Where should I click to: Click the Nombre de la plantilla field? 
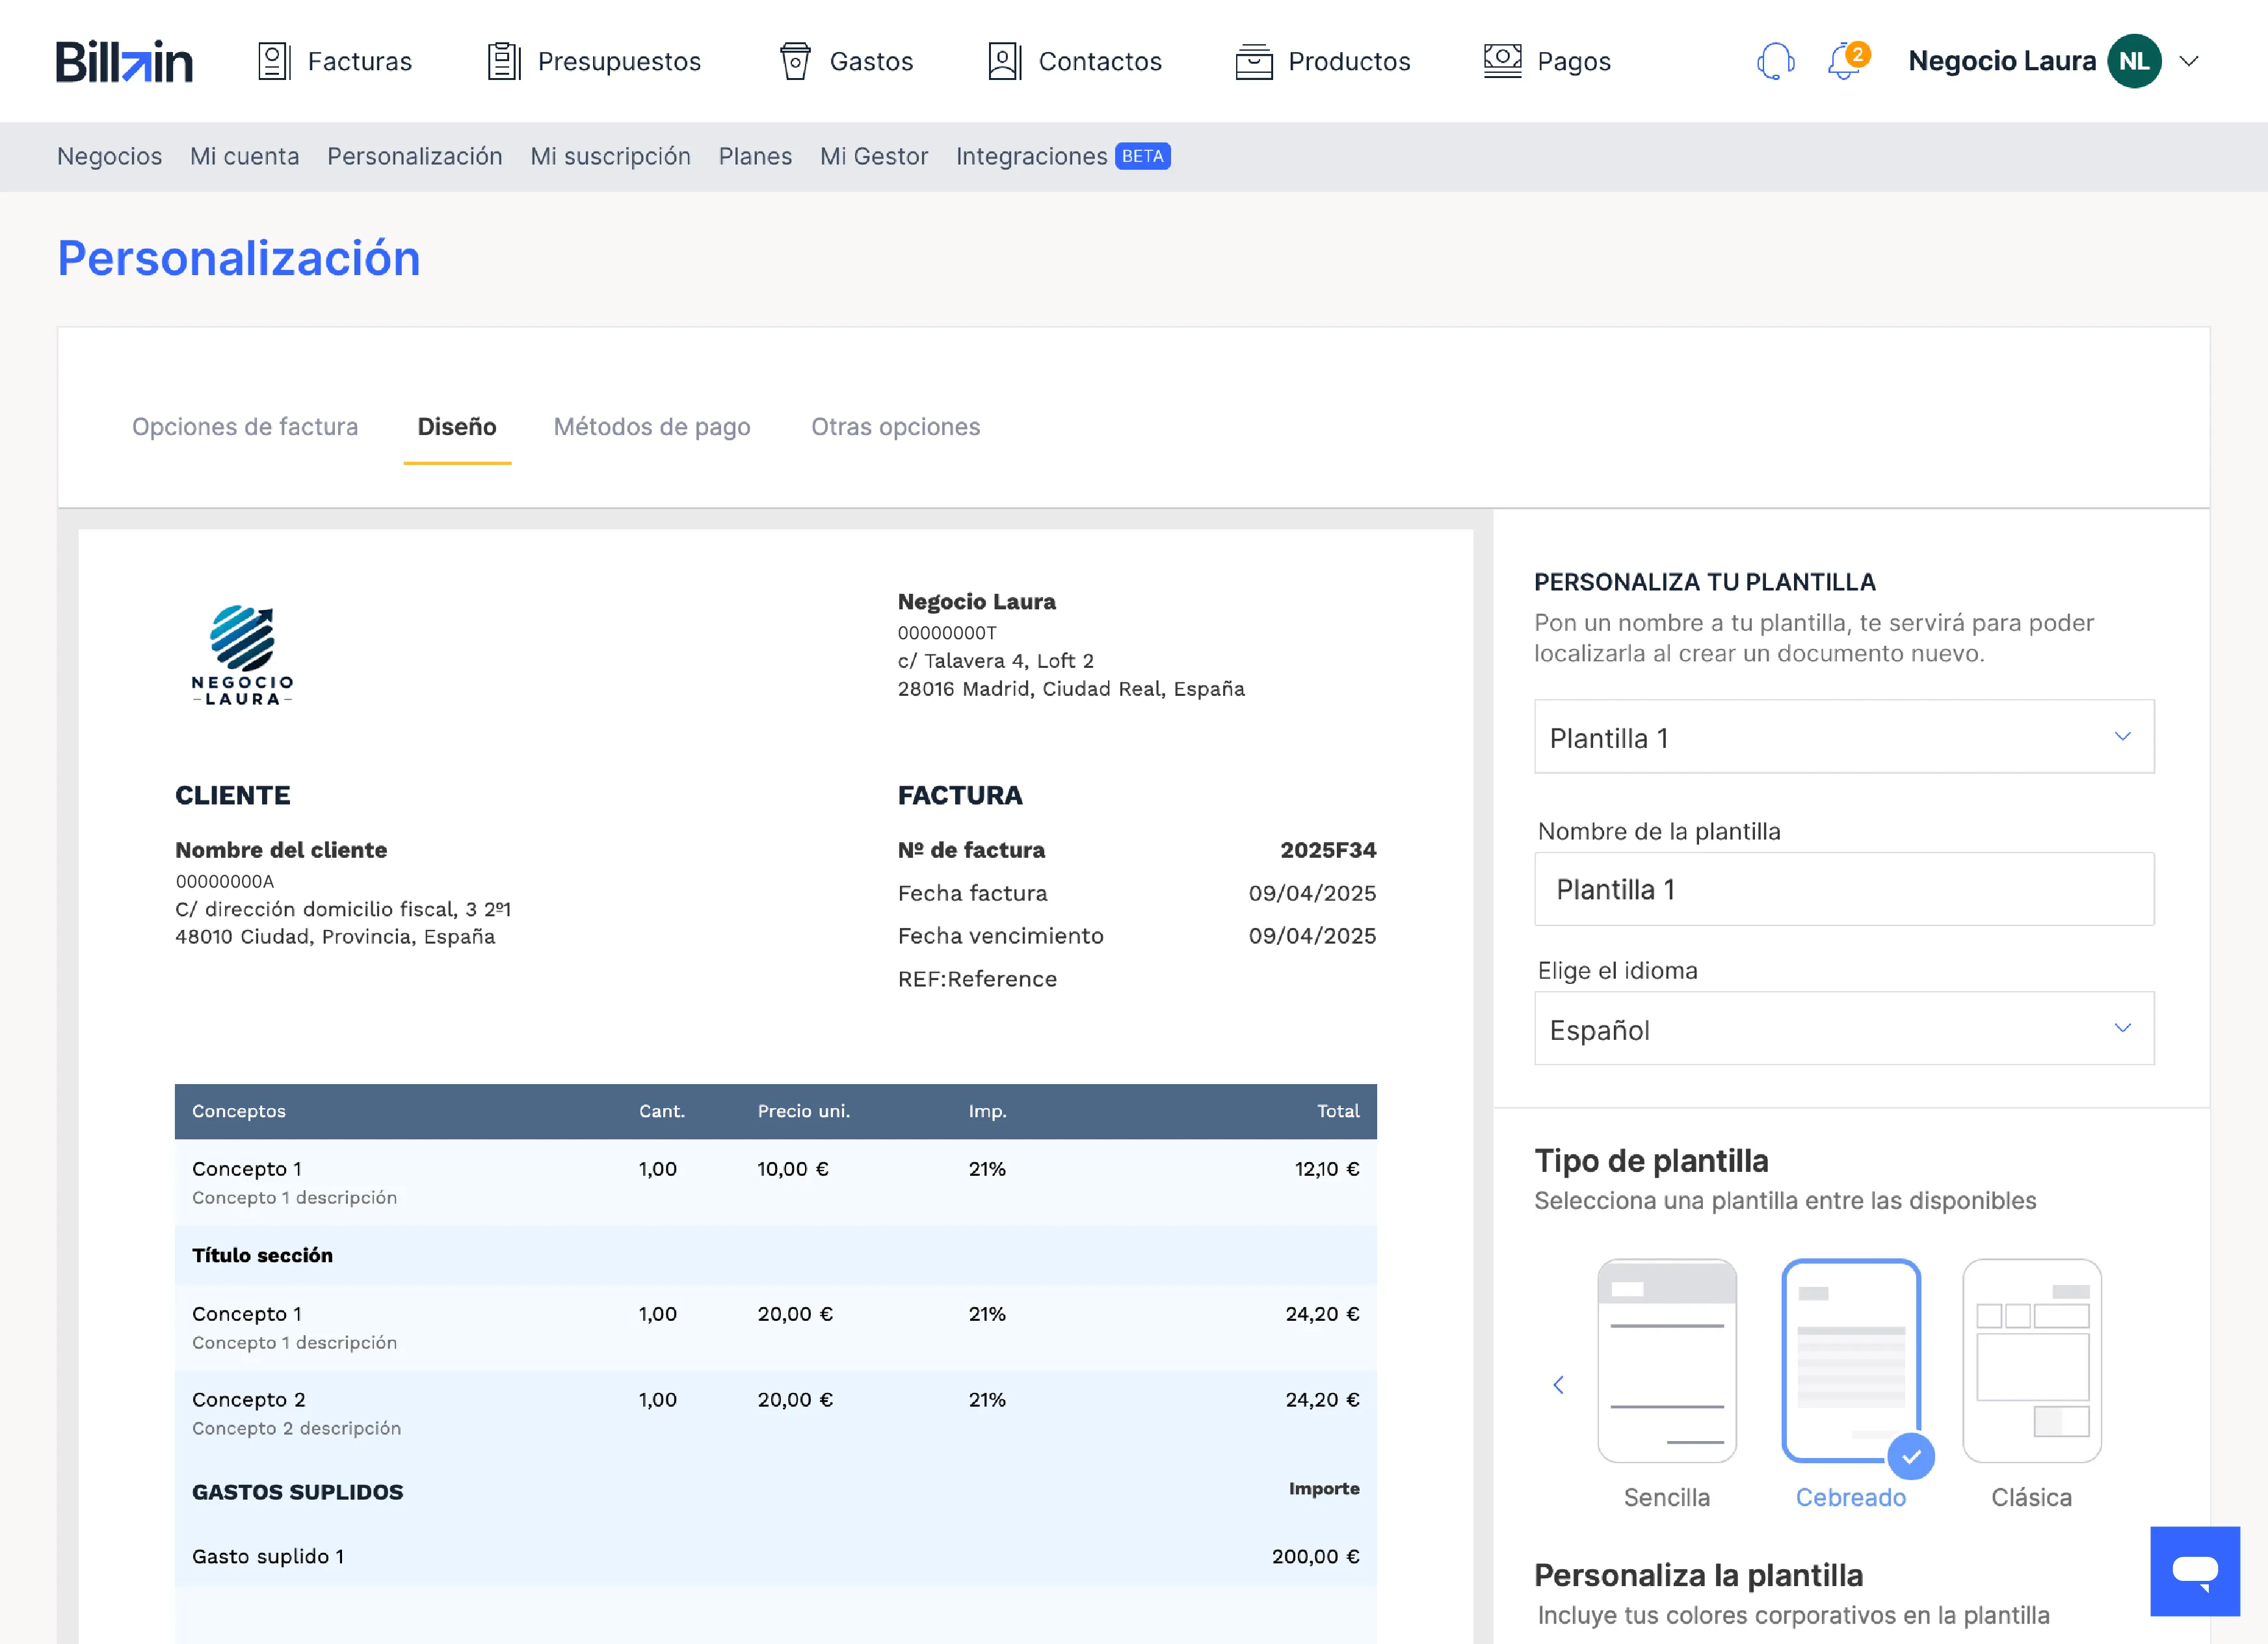[1844, 889]
